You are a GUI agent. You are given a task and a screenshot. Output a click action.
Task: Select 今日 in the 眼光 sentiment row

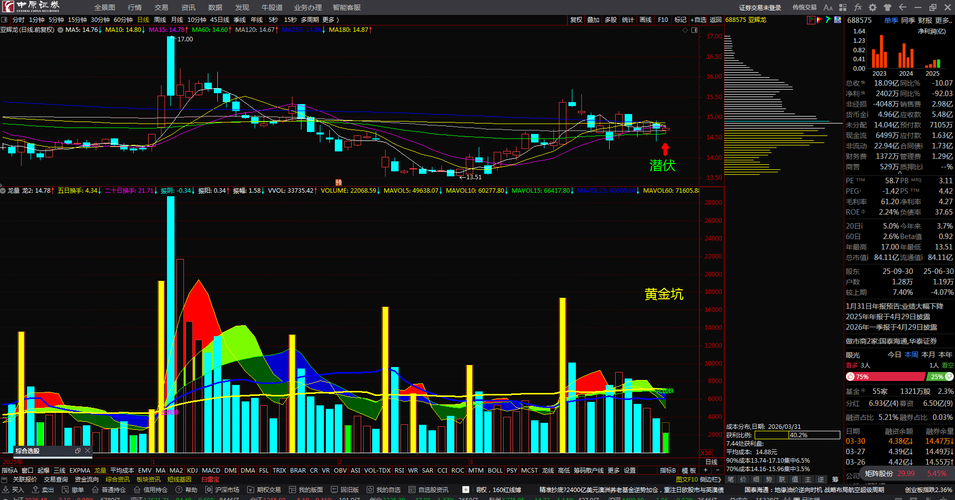pyautogui.click(x=894, y=354)
